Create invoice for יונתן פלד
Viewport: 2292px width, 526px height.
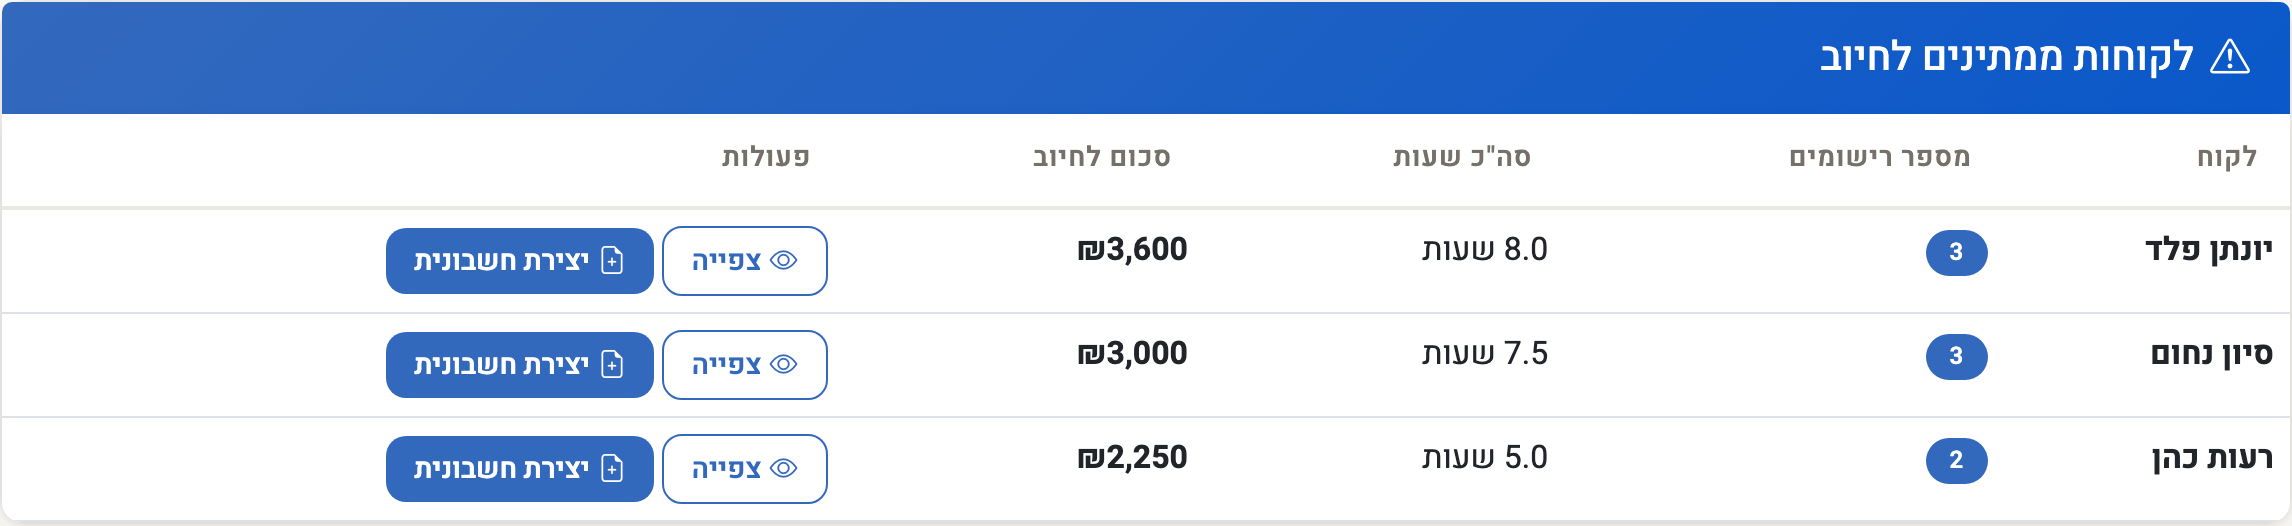520,261
